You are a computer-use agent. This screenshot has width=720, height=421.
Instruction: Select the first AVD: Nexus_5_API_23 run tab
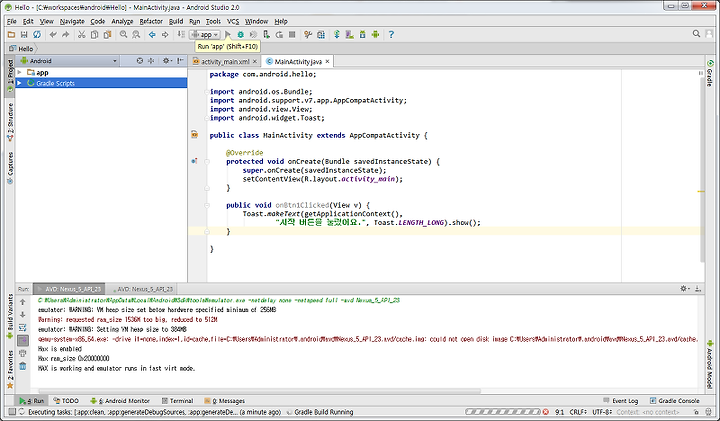tap(69, 289)
